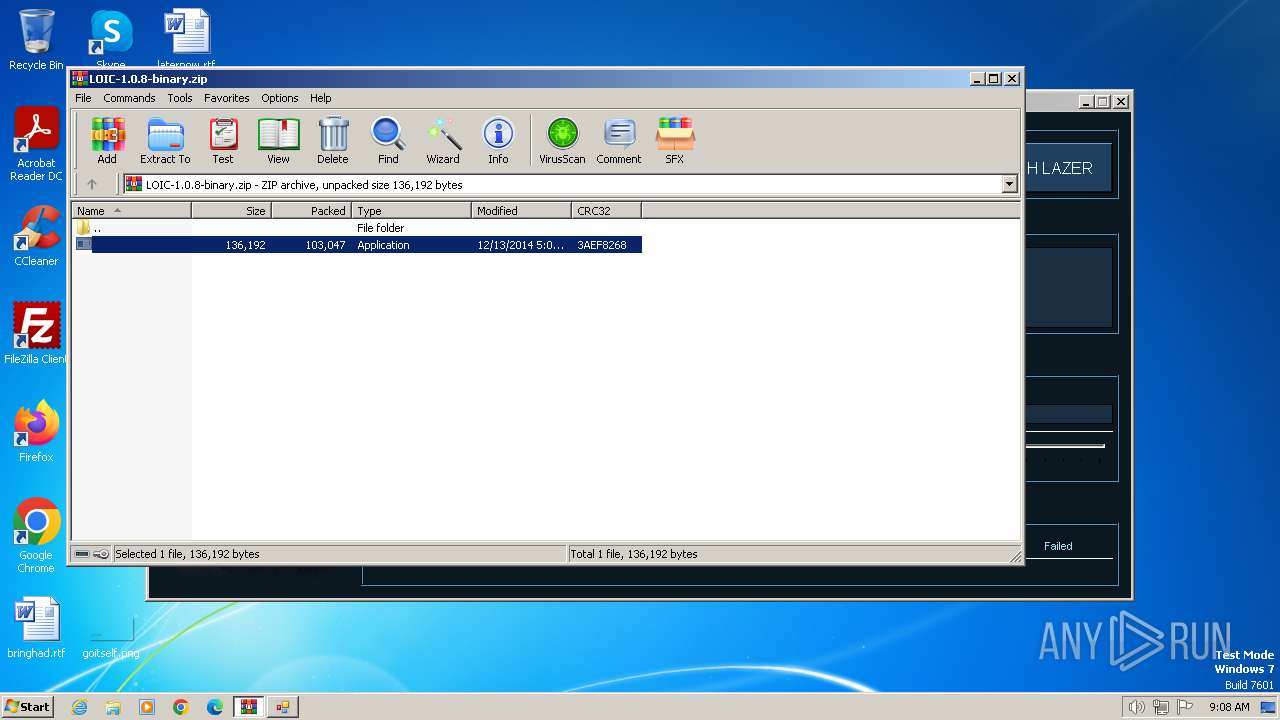Switch to WinRAR taskbar button
The width and height of the screenshot is (1280, 720).
(249, 707)
